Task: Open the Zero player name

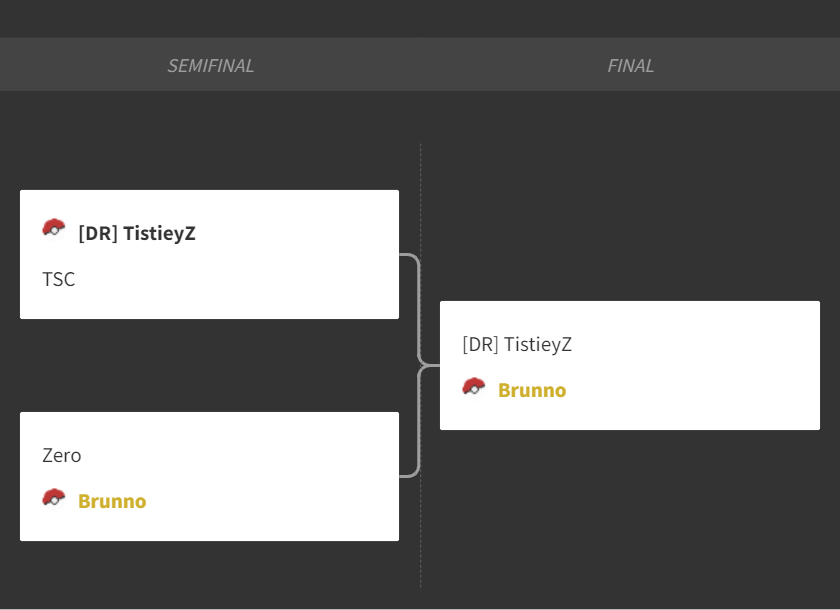Action: [x=62, y=456]
